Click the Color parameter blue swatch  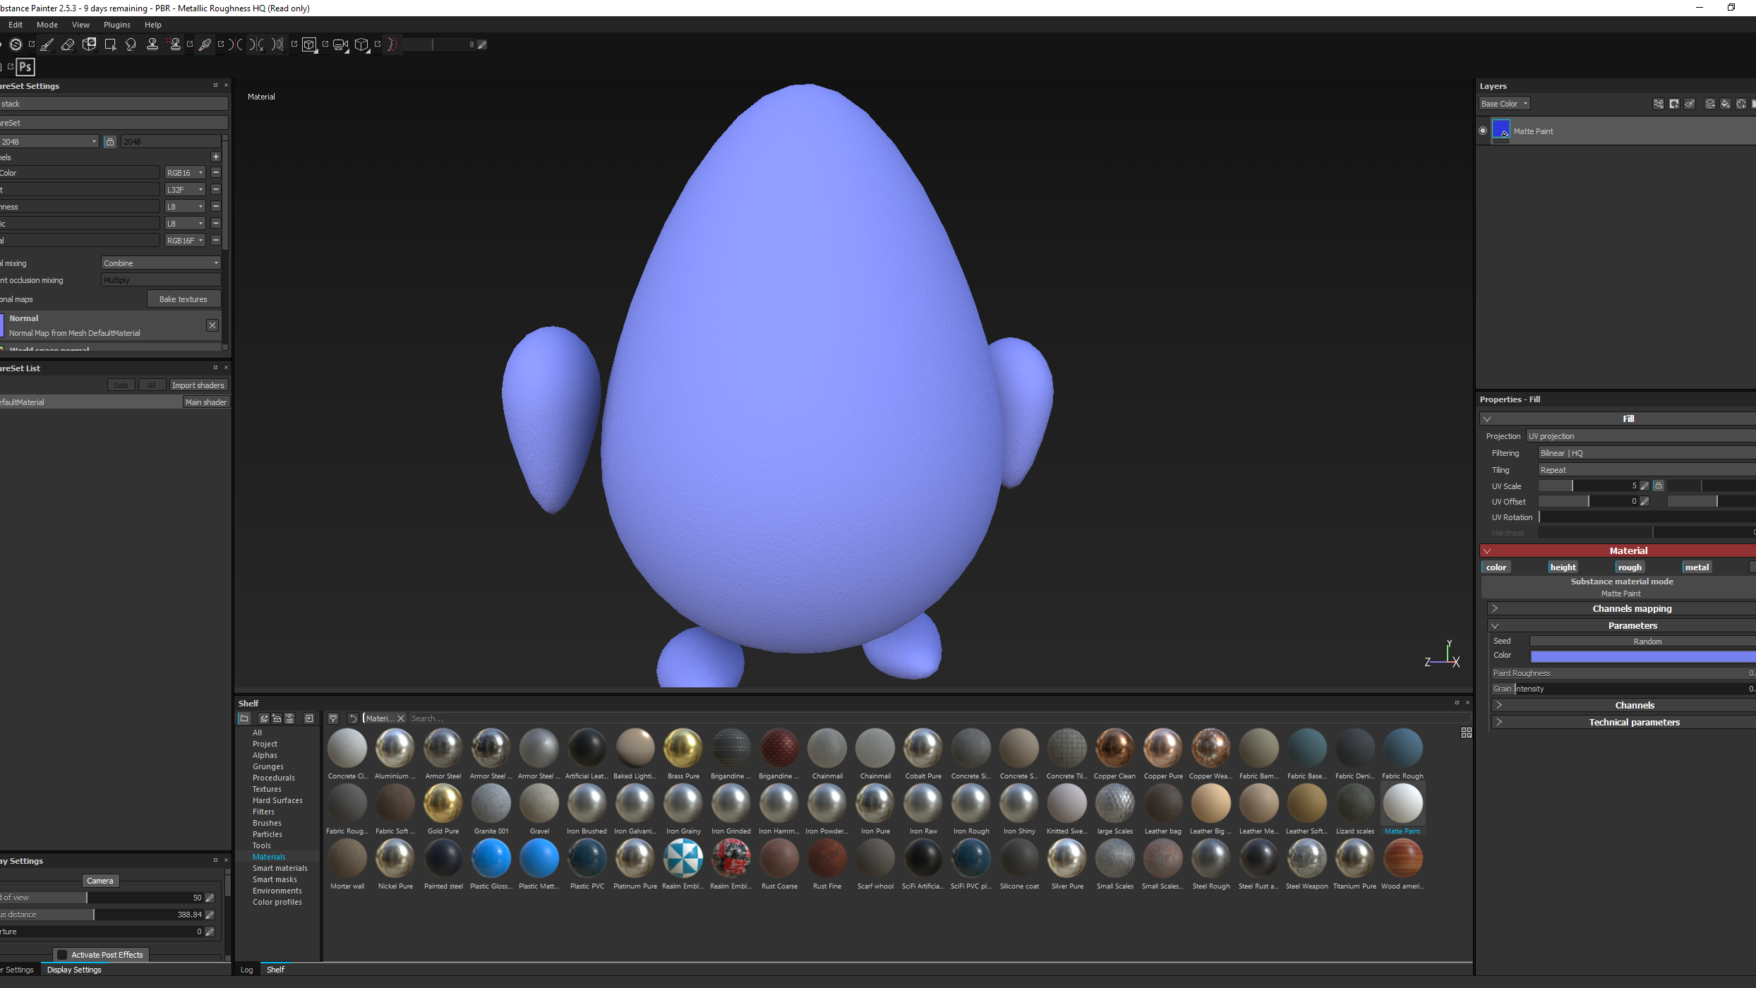(1643, 656)
